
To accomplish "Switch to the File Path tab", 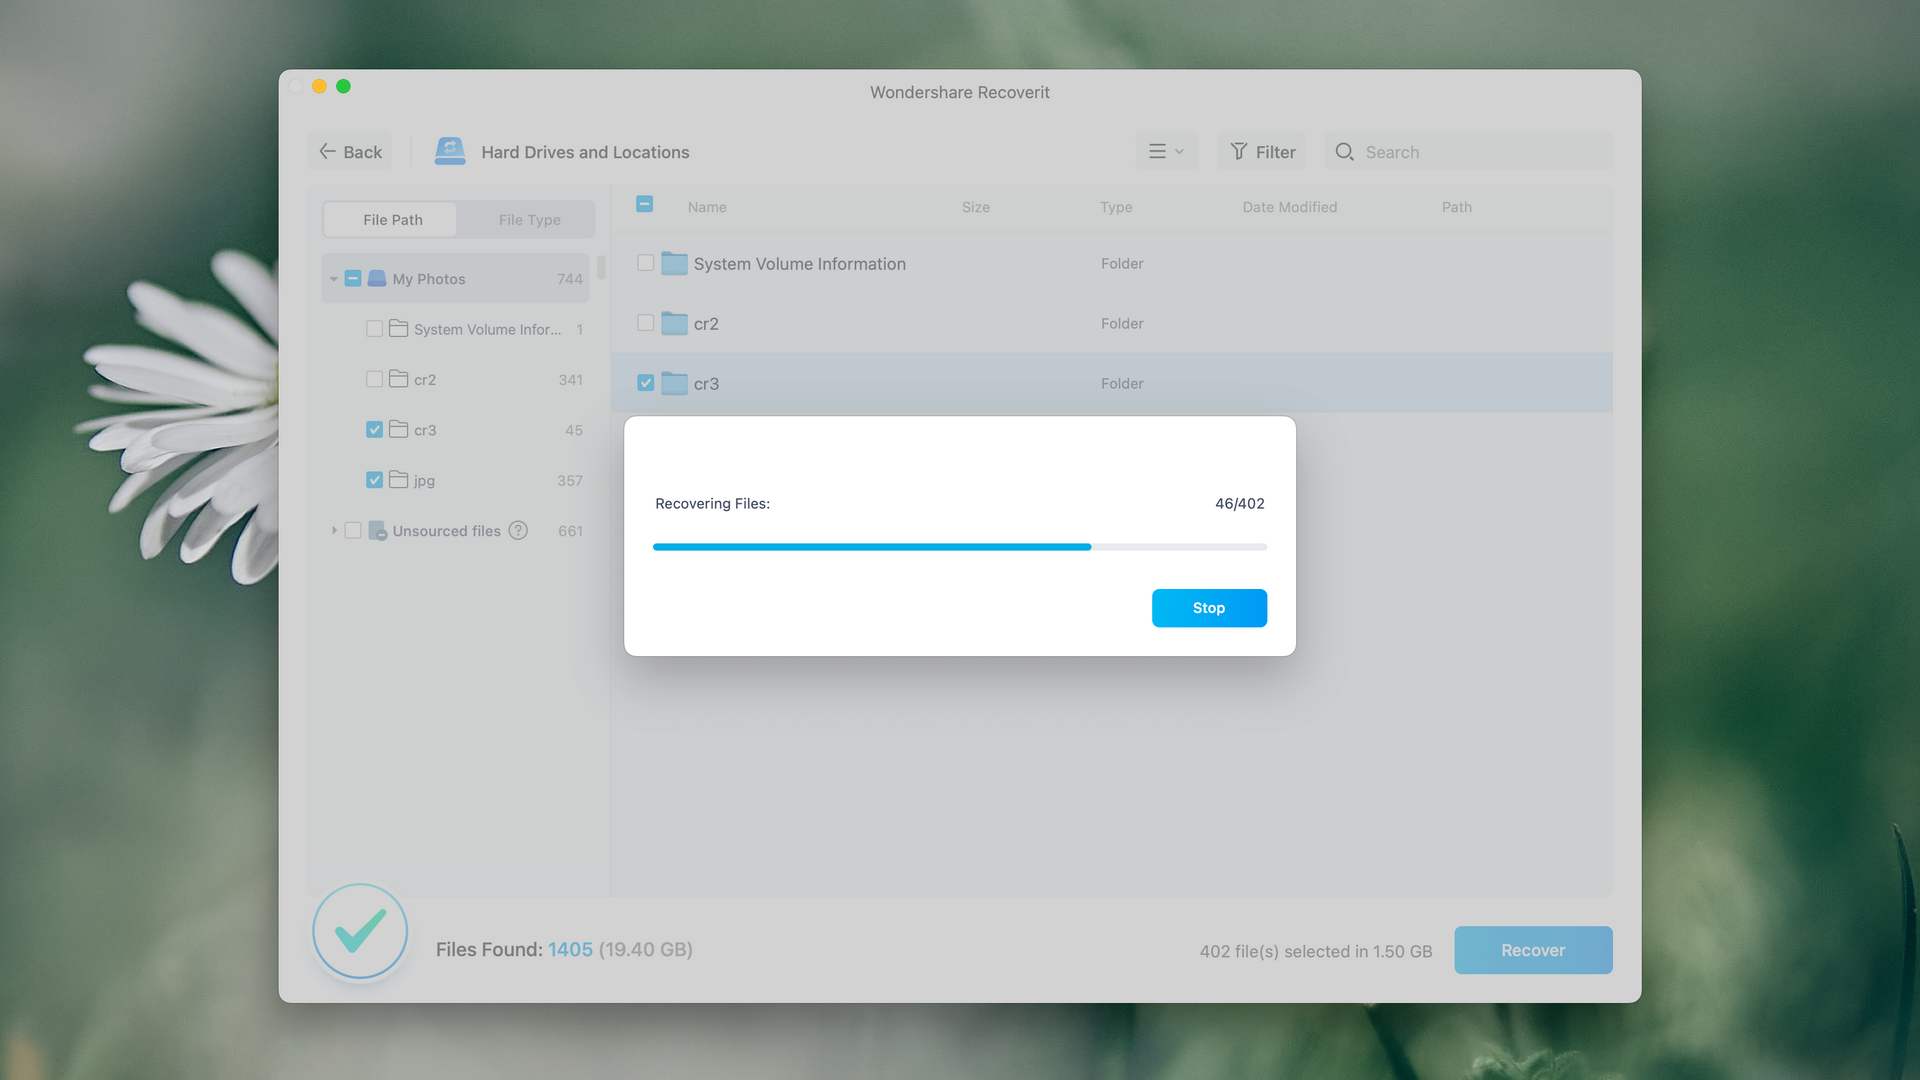I will pos(392,220).
